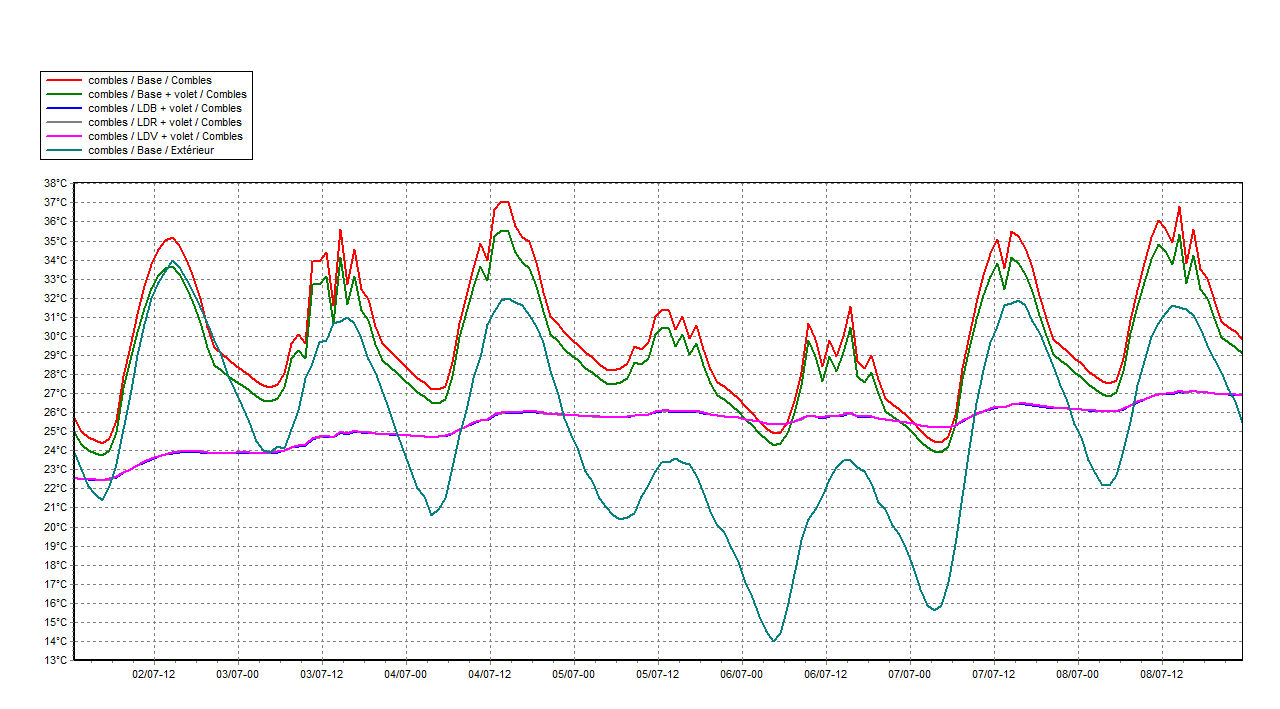Image resolution: width=1280 pixels, height=709 pixels.
Task: Click the red line swatch in the legend
Action: (63, 80)
